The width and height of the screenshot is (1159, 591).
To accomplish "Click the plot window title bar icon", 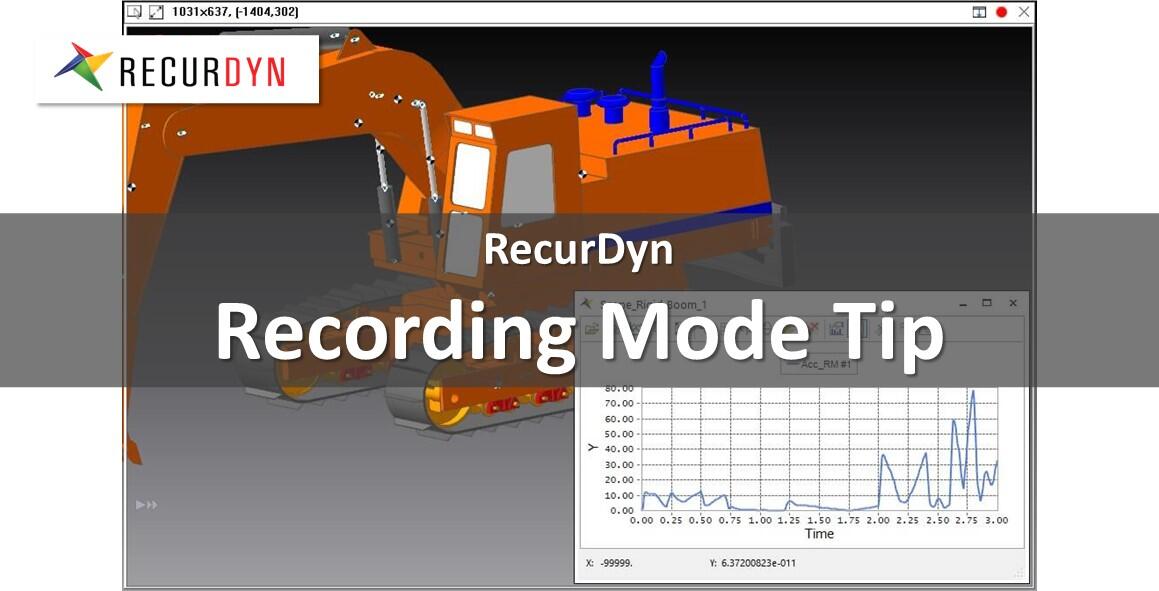I will click(586, 303).
